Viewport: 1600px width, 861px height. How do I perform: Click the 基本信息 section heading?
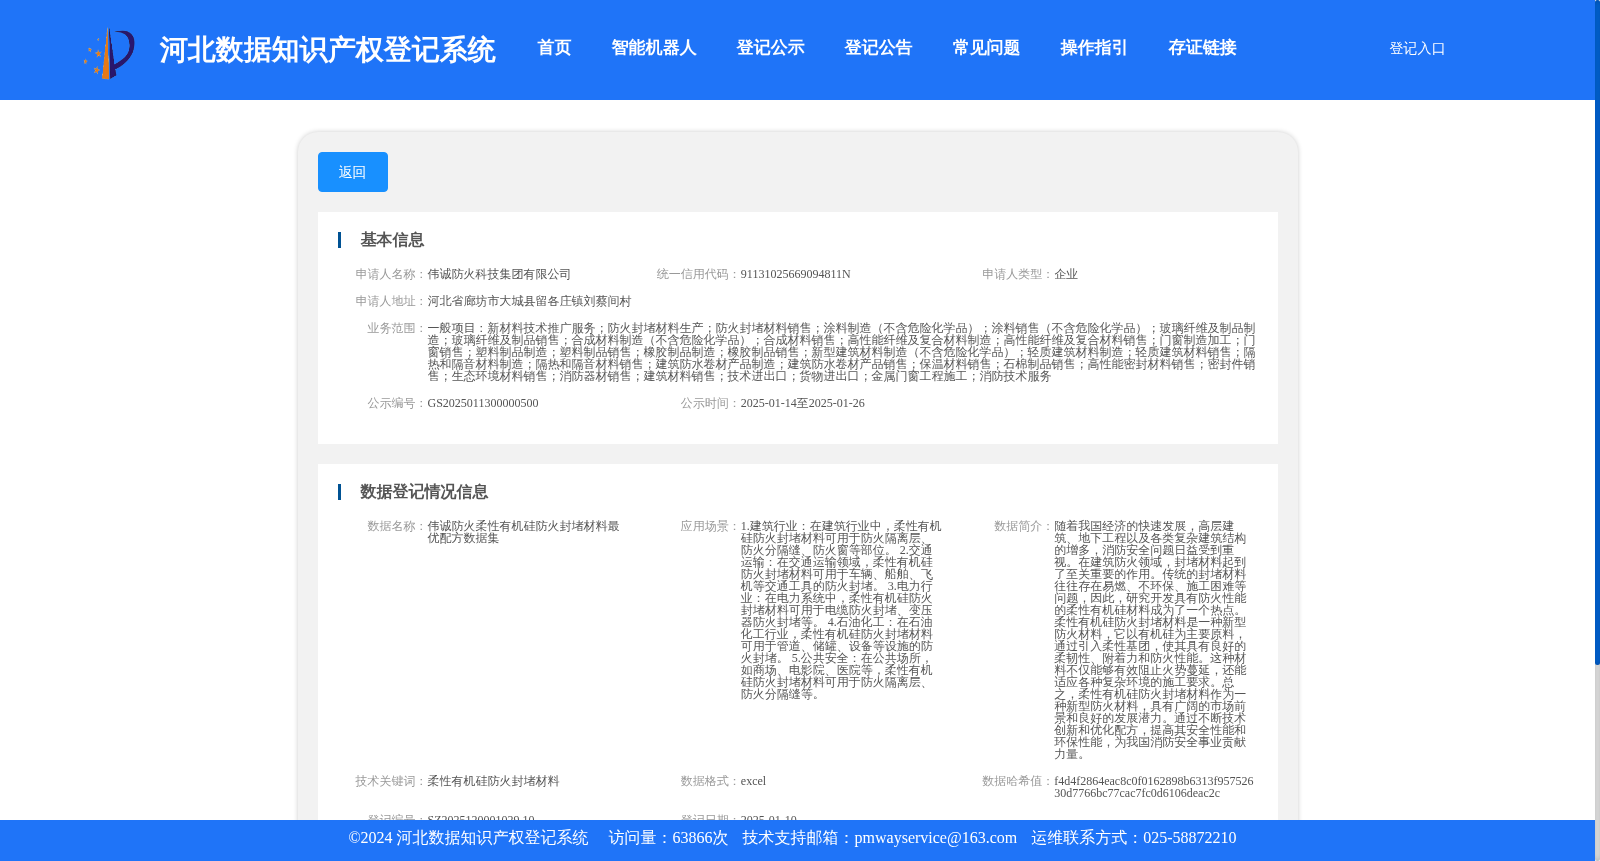pyautogui.click(x=392, y=240)
